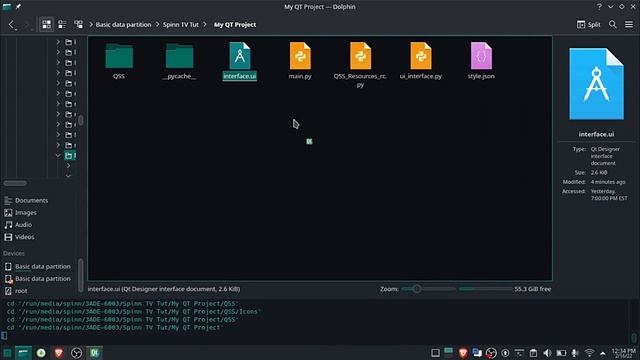Select the QSS_Resources_rc.py file
The image size is (640, 360).
[x=360, y=64]
